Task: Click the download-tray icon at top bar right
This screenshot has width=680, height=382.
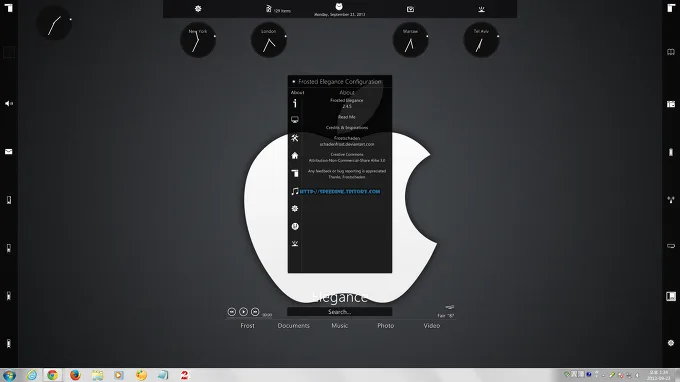Action: click(x=481, y=9)
